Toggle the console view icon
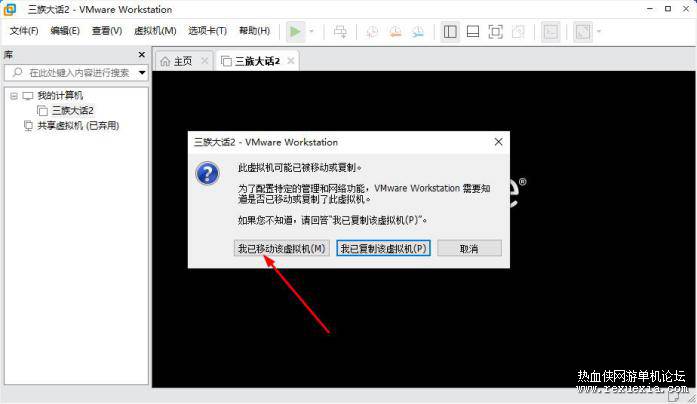Screen dimensions: 697x404 550,32
